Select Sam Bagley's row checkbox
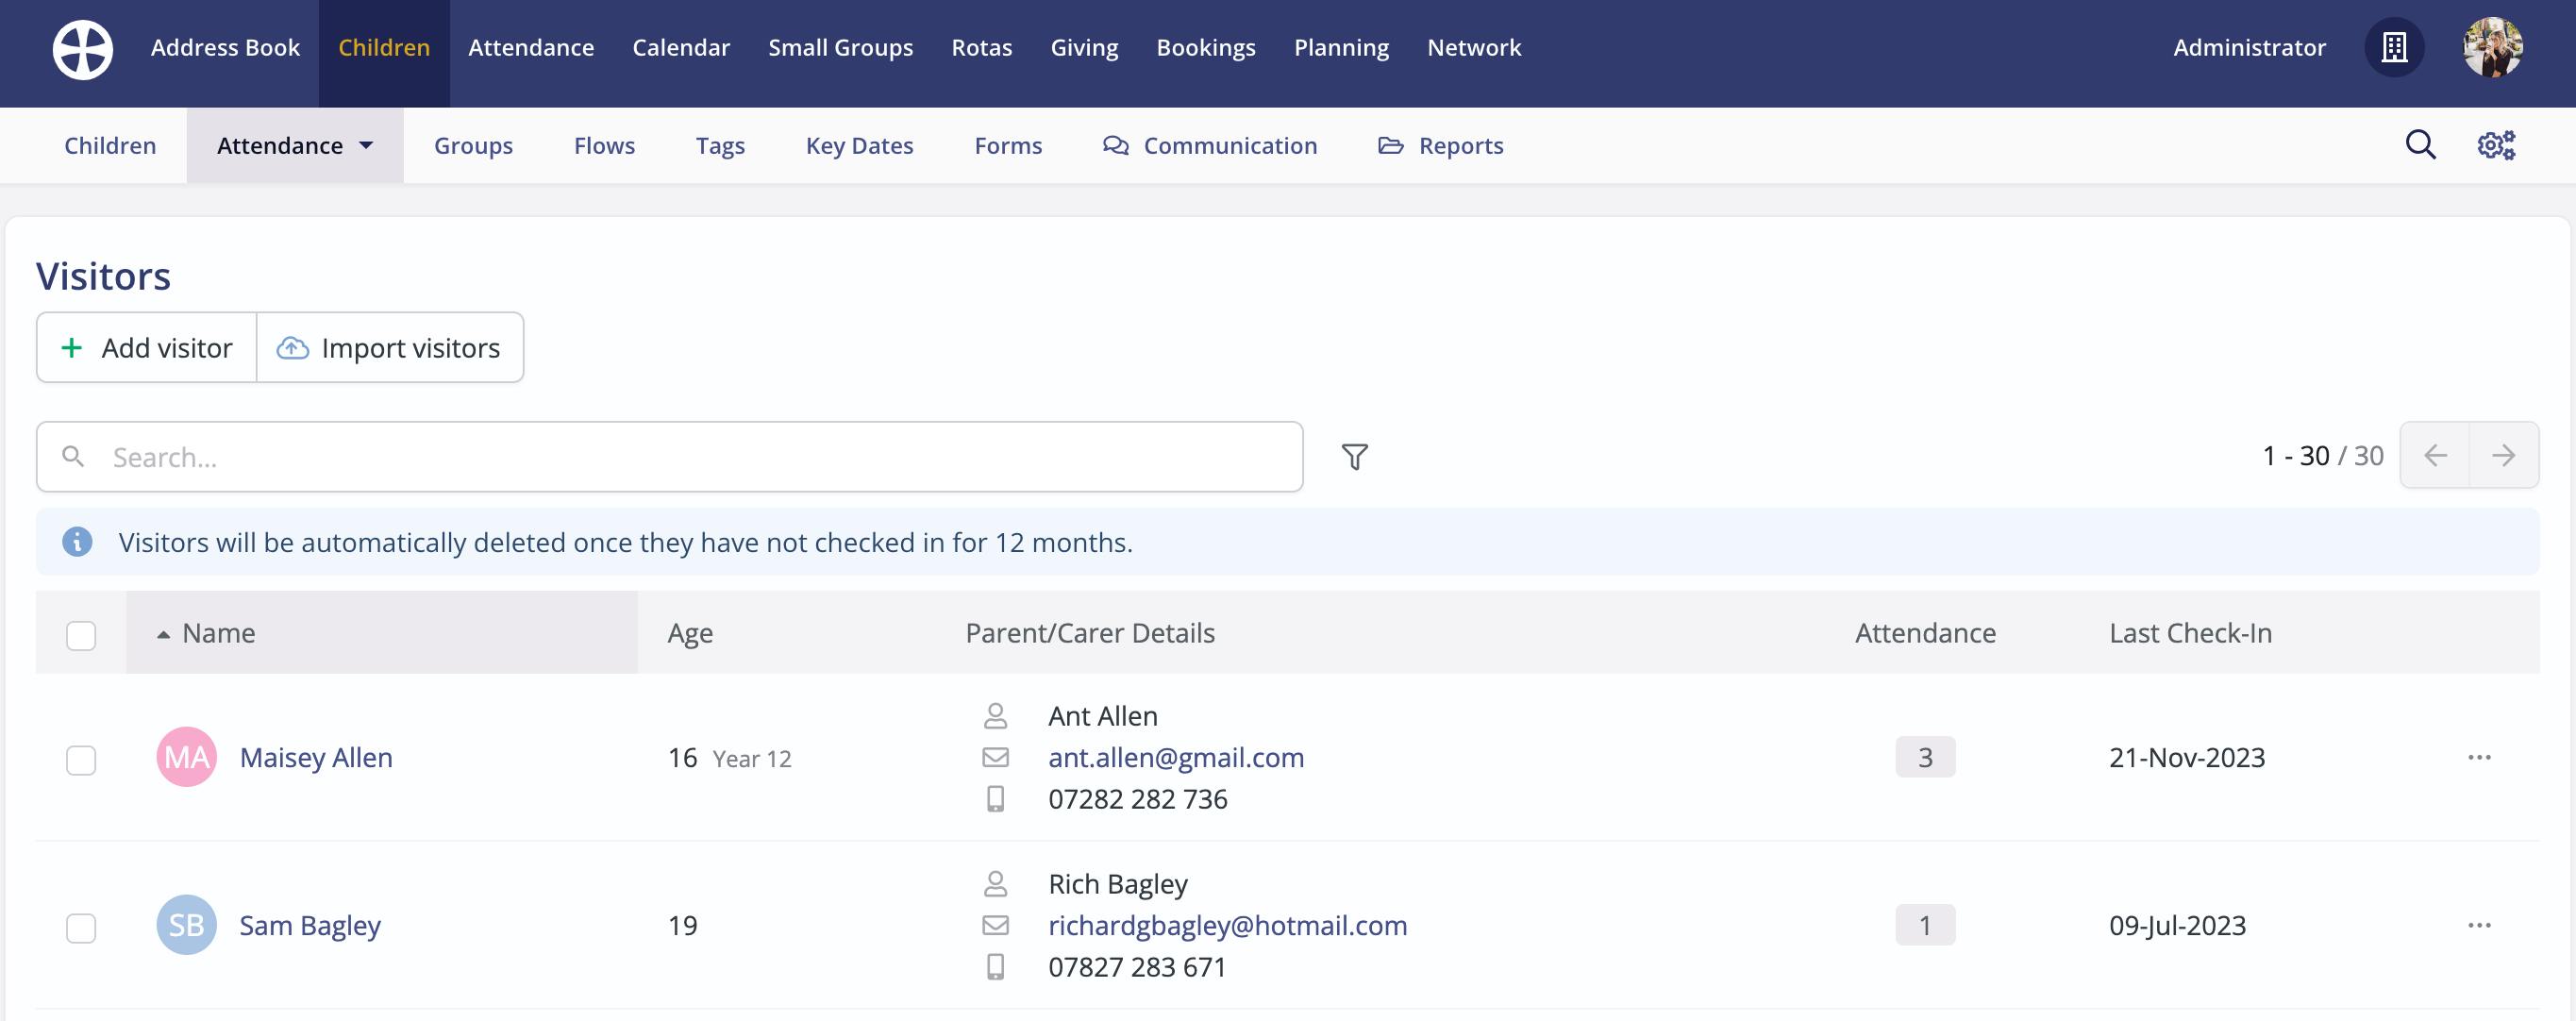Viewport: 2576px width, 1021px height. (x=81, y=927)
